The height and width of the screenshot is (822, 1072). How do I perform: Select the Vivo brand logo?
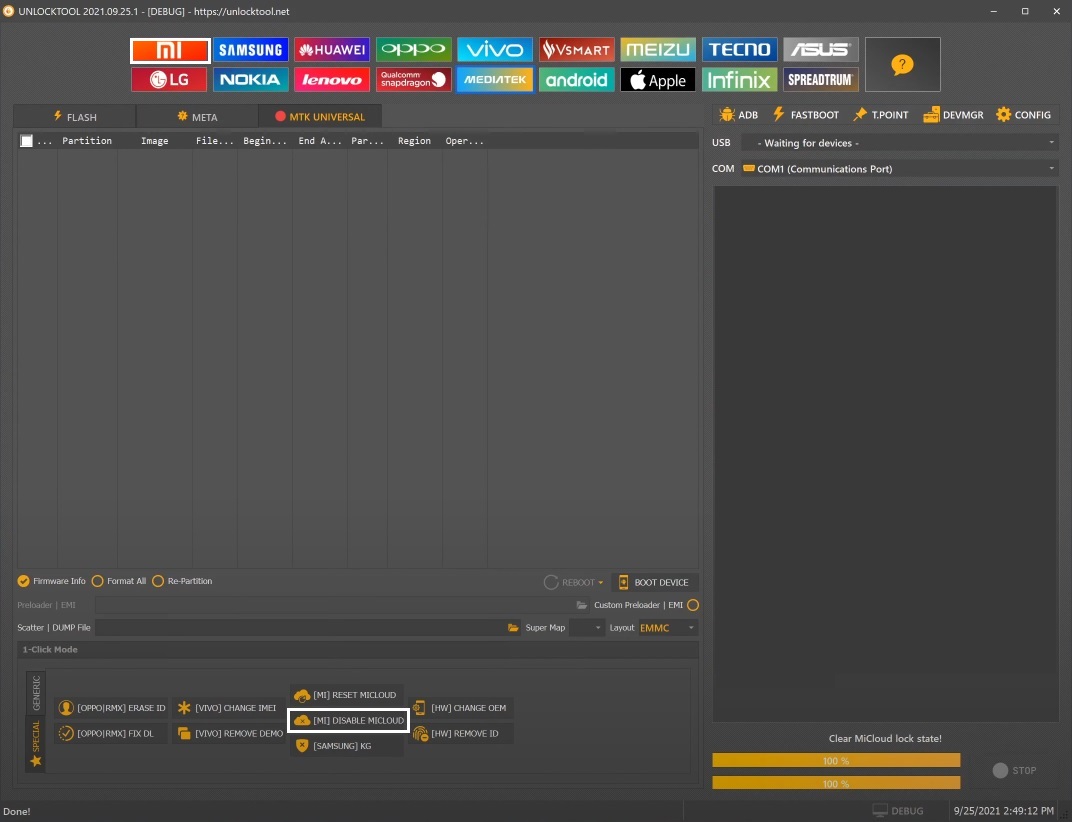(495, 50)
